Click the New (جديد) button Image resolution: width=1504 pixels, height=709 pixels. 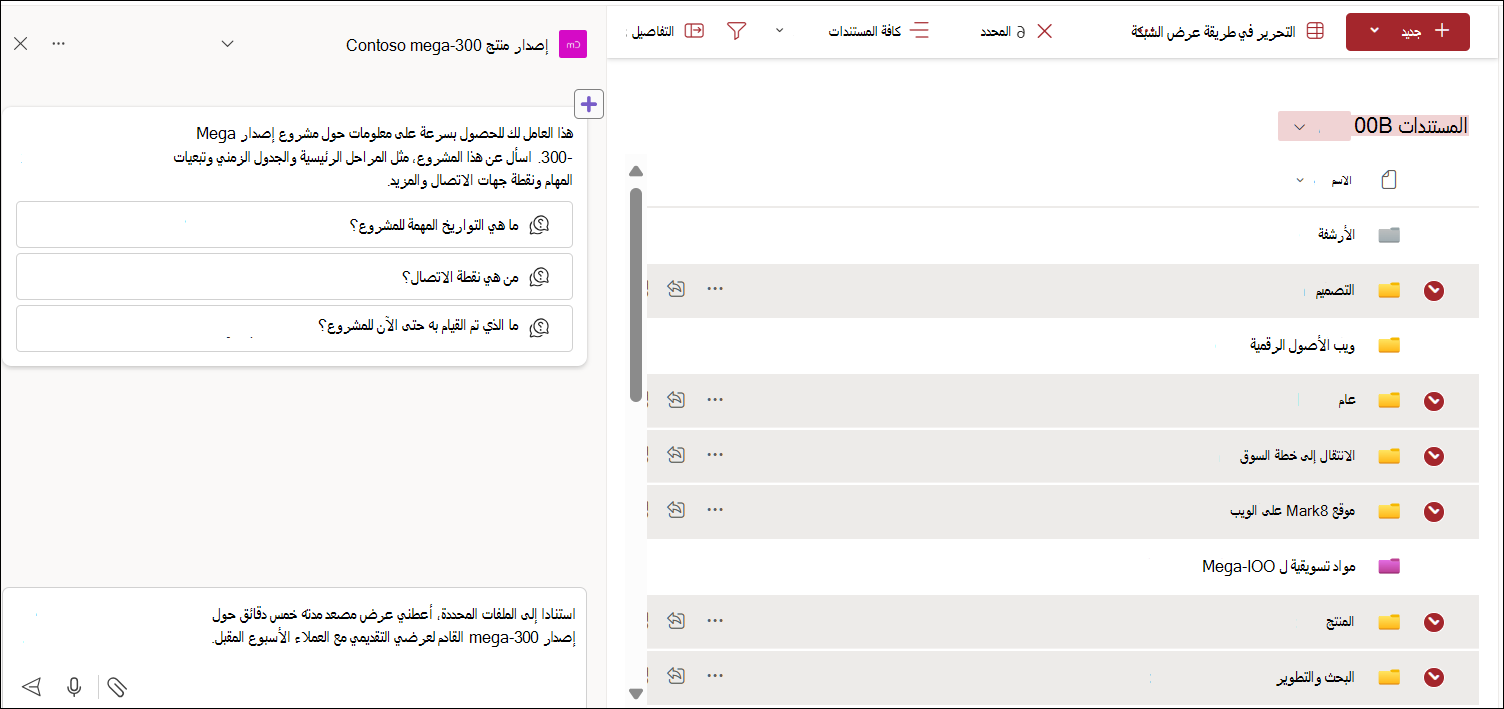click(1408, 31)
